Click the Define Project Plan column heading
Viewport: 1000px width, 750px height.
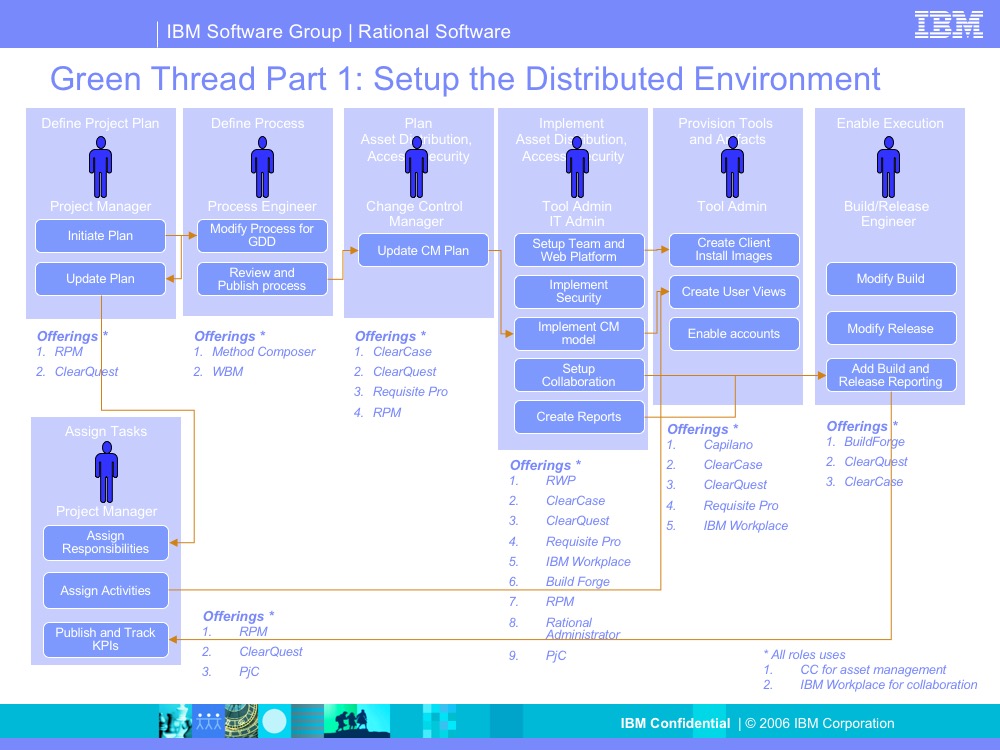(x=100, y=123)
